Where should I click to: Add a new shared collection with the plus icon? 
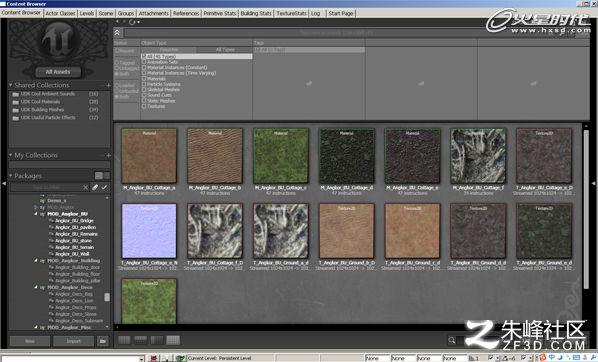coord(108,85)
